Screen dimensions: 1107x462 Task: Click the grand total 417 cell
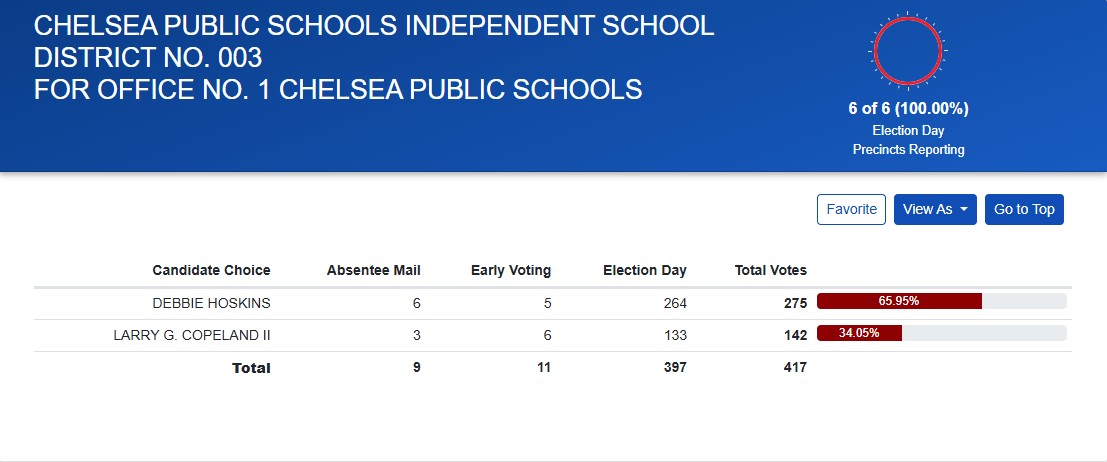click(795, 368)
